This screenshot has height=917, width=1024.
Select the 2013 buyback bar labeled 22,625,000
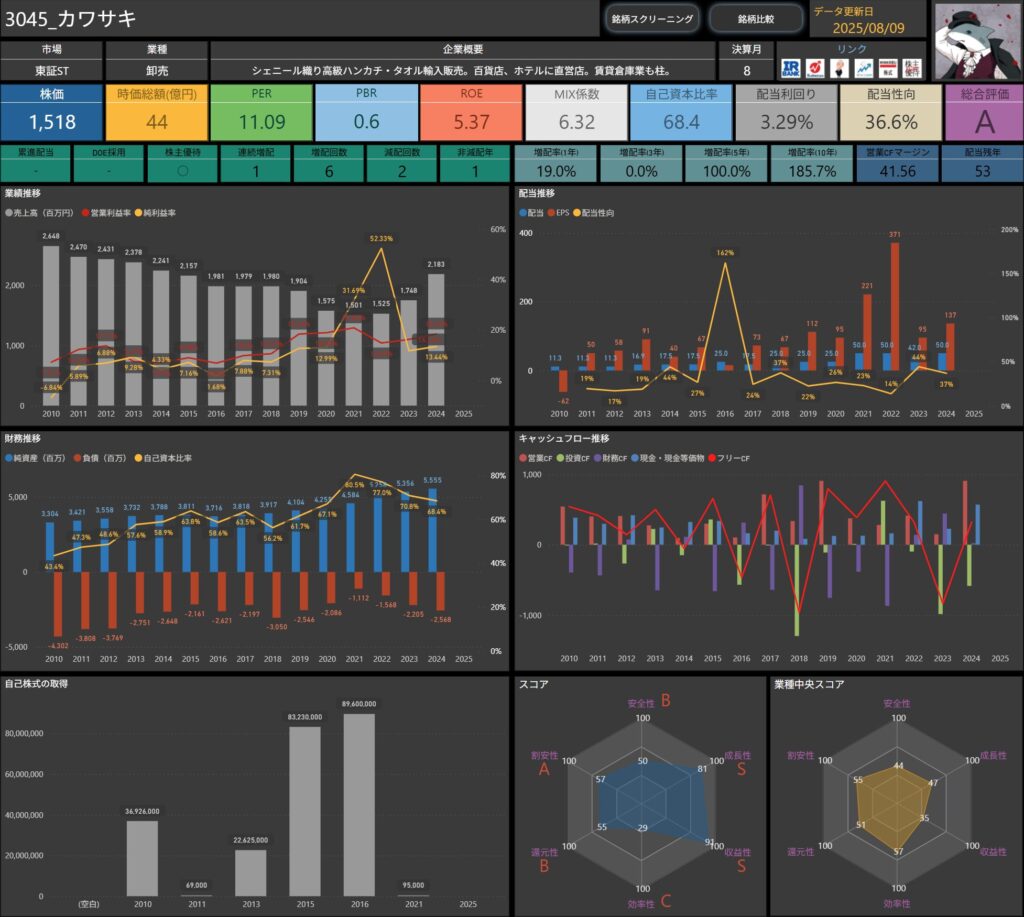251,873
